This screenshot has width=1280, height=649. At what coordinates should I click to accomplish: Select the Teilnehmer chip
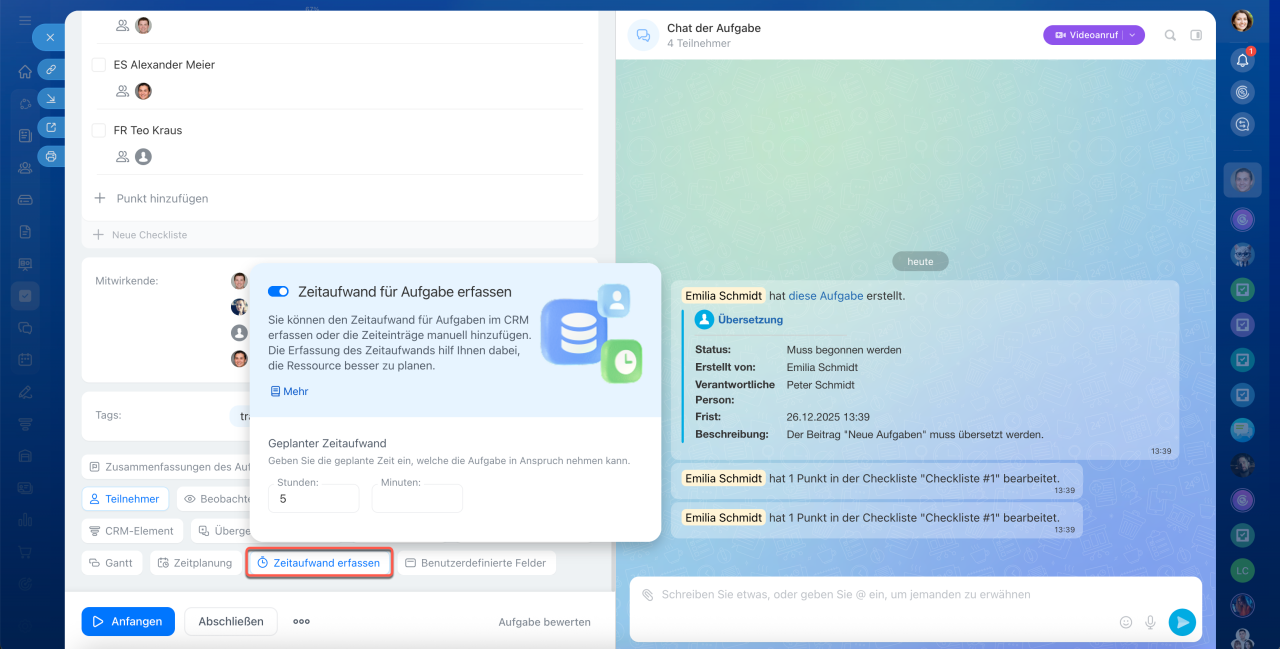[x=125, y=498]
